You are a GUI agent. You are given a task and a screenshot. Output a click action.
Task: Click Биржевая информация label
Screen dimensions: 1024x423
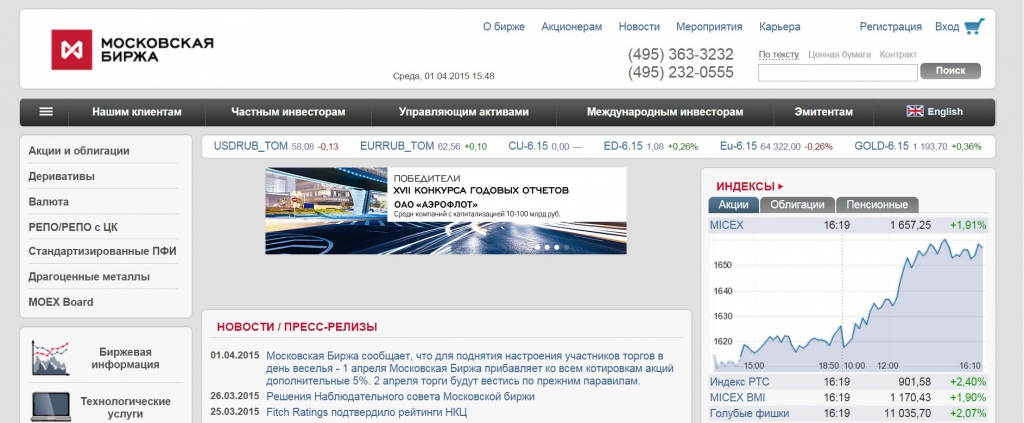coord(125,358)
